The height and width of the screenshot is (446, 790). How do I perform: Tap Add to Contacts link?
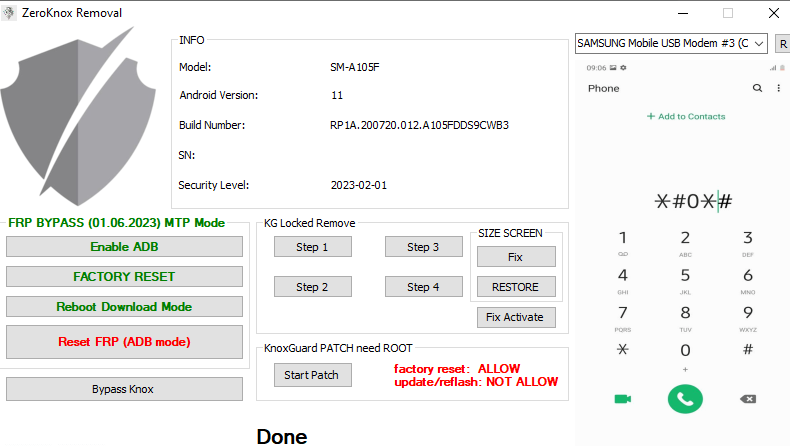click(686, 116)
